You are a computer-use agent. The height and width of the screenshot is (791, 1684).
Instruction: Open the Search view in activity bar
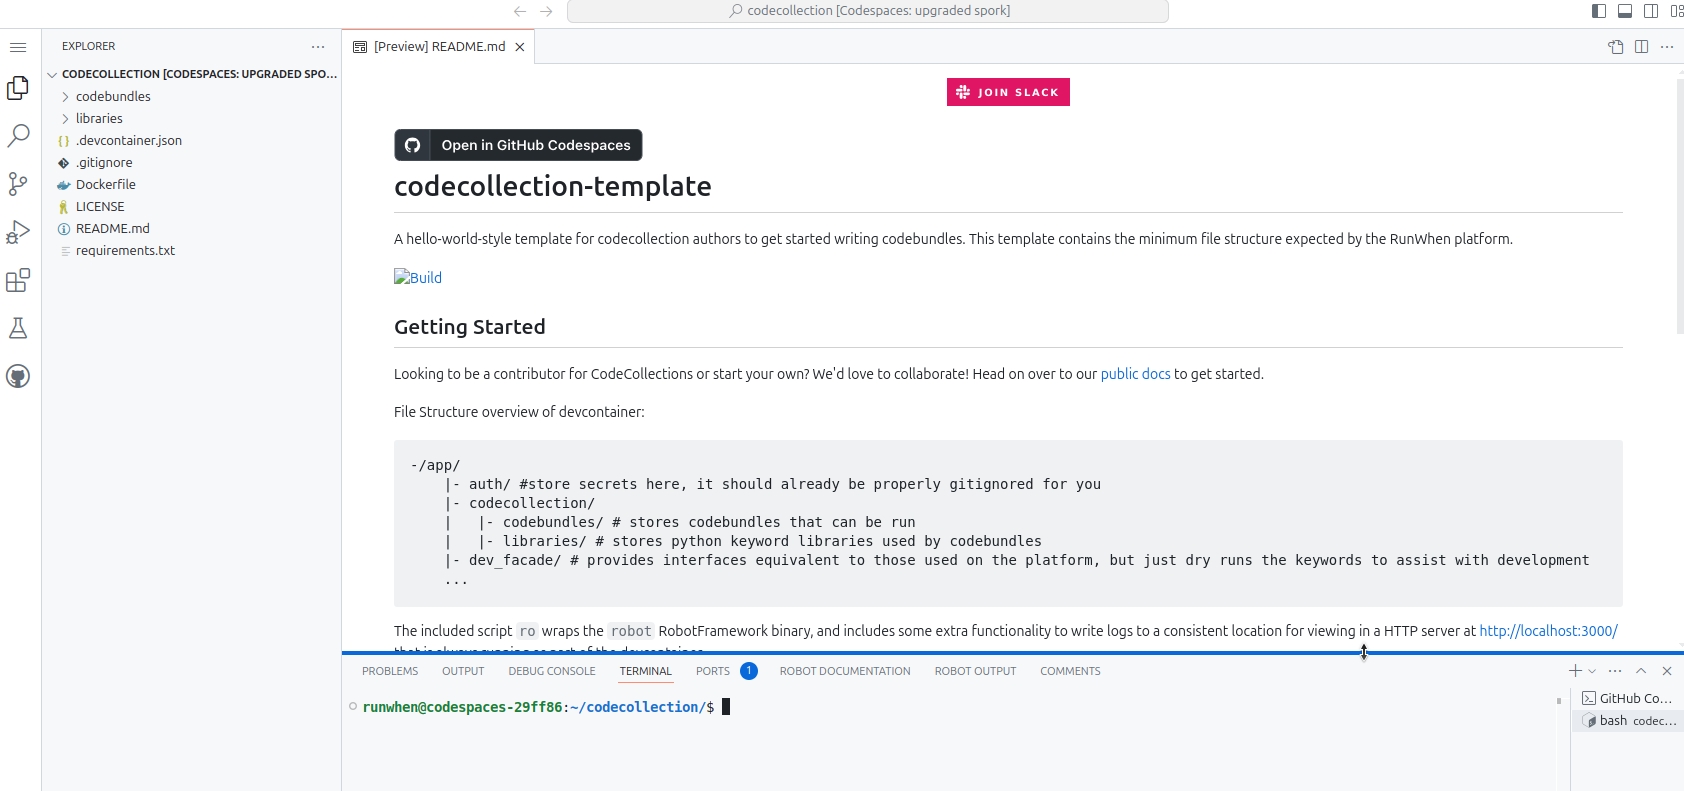18,136
